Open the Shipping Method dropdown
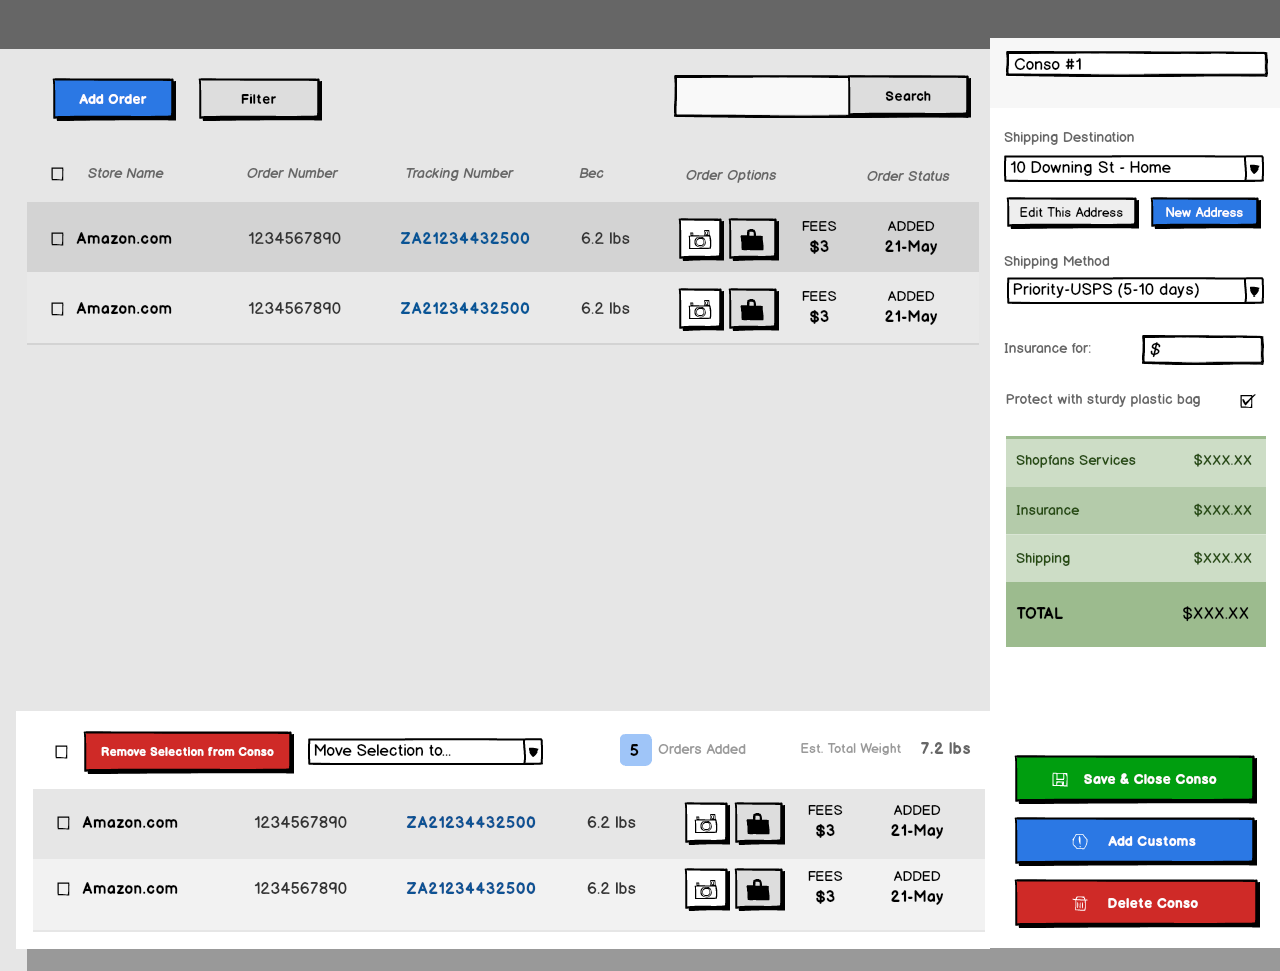 (1254, 290)
